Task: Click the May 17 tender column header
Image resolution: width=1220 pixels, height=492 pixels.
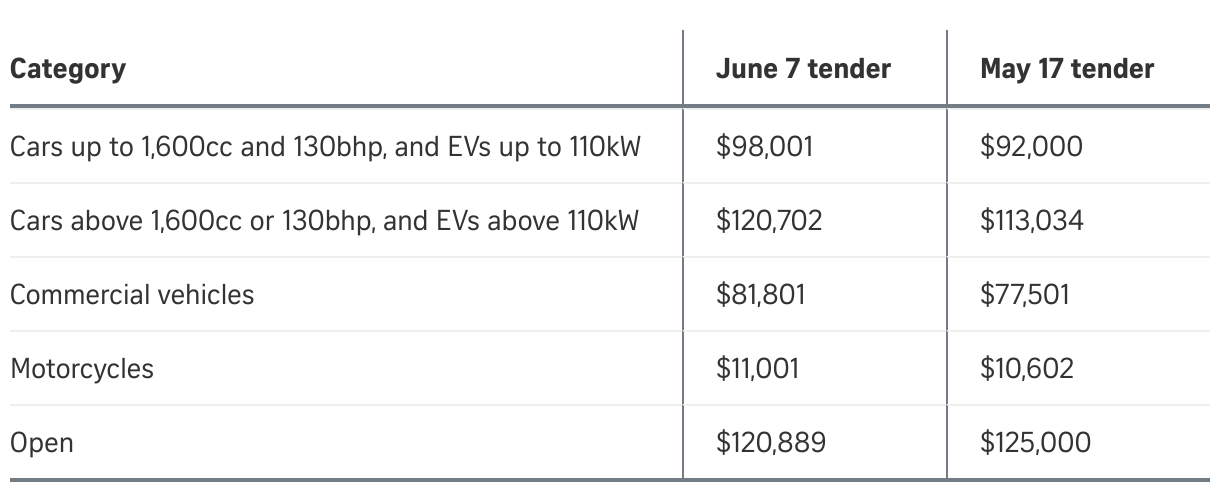Action: click(x=1067, y=69)
